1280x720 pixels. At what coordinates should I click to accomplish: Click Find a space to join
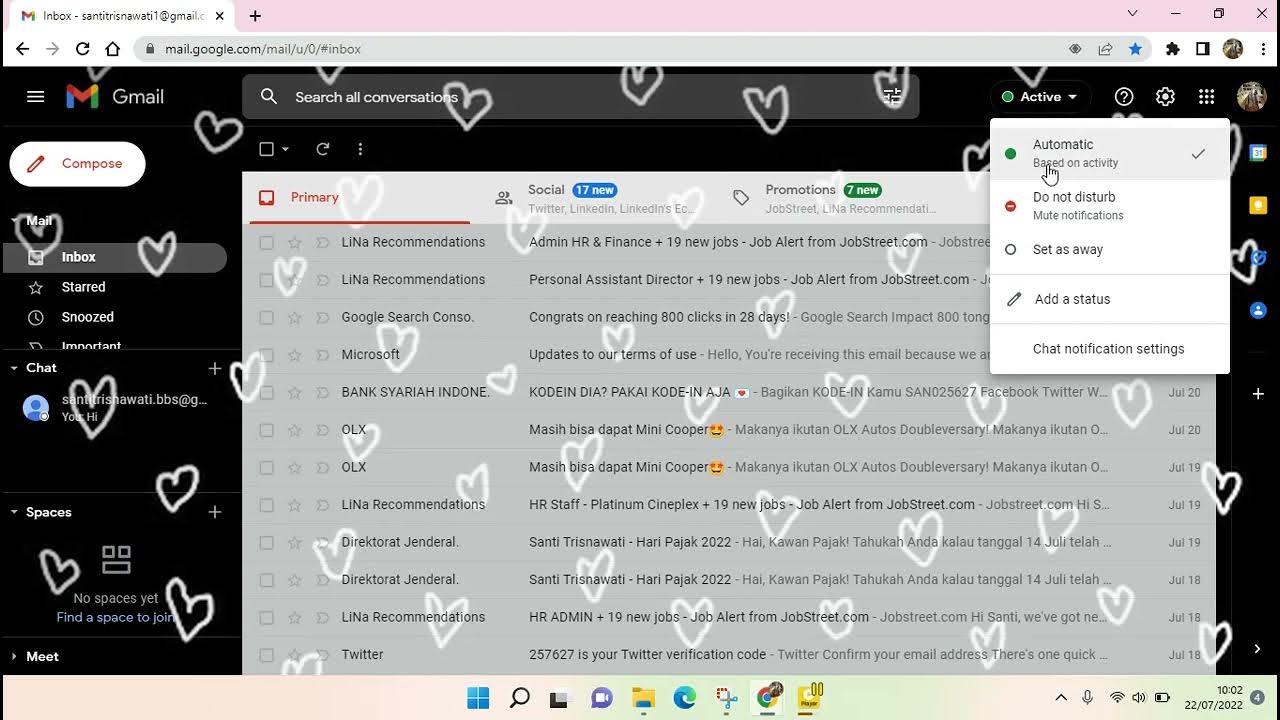pos(116,617)
